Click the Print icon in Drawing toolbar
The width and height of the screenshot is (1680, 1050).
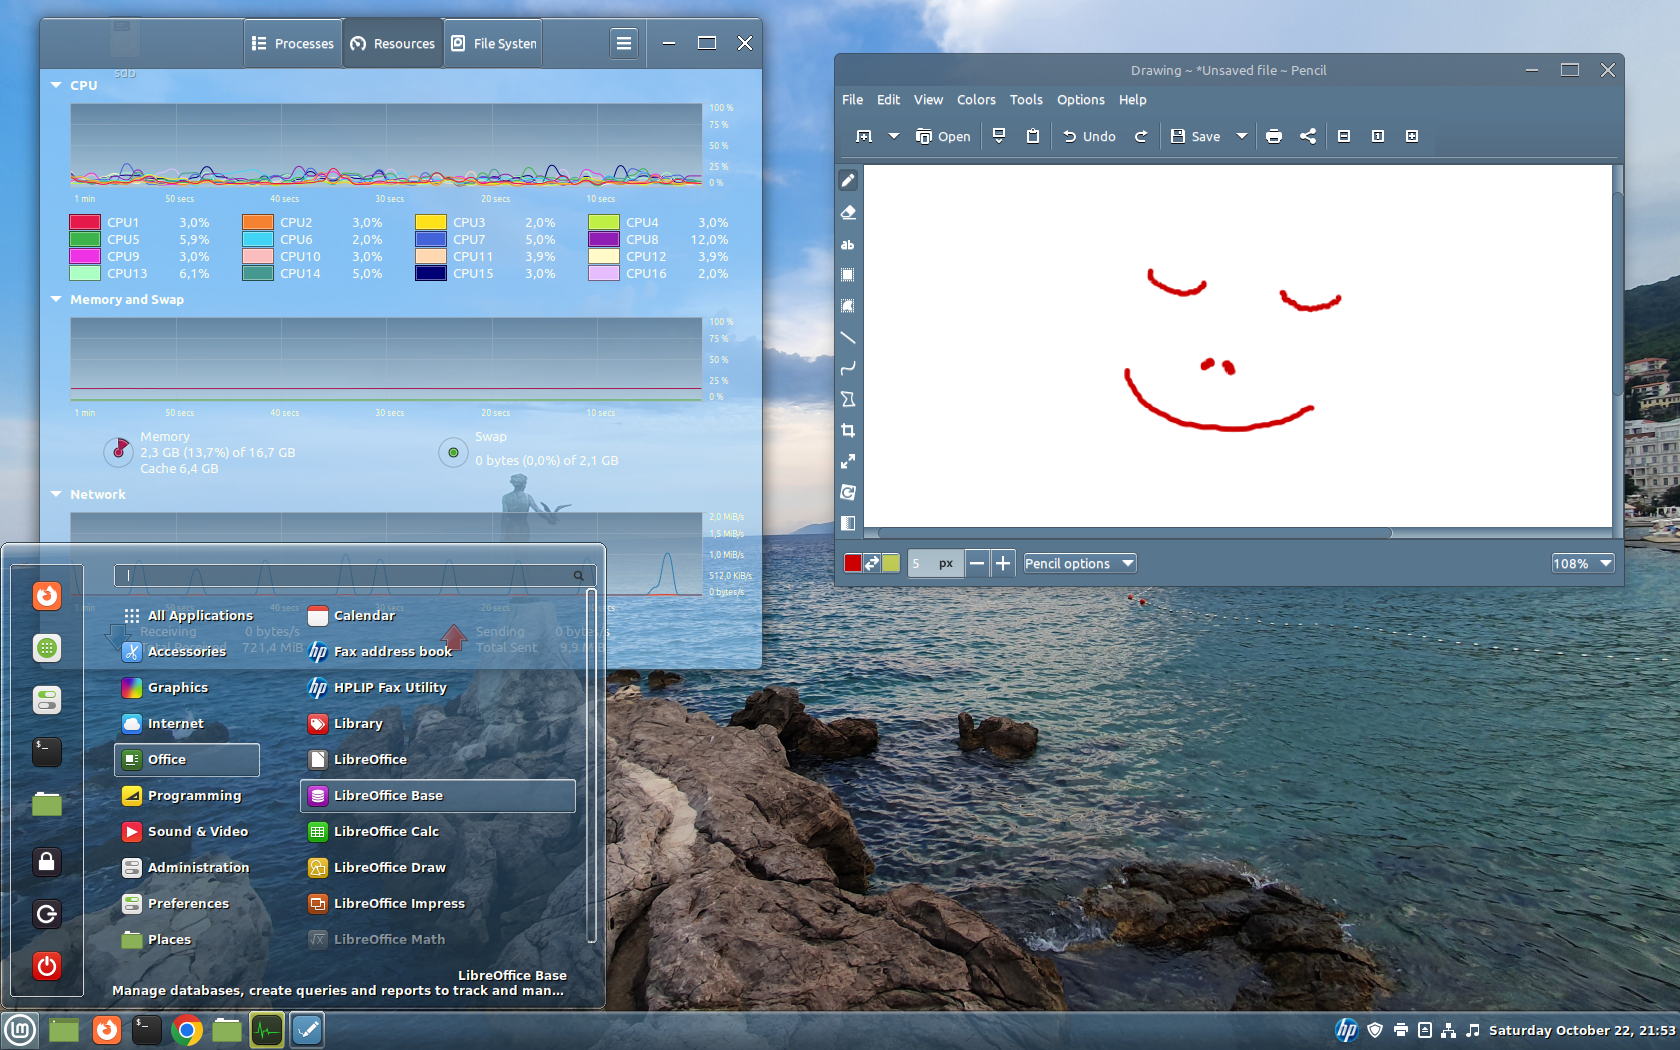tap(1274, 136)
